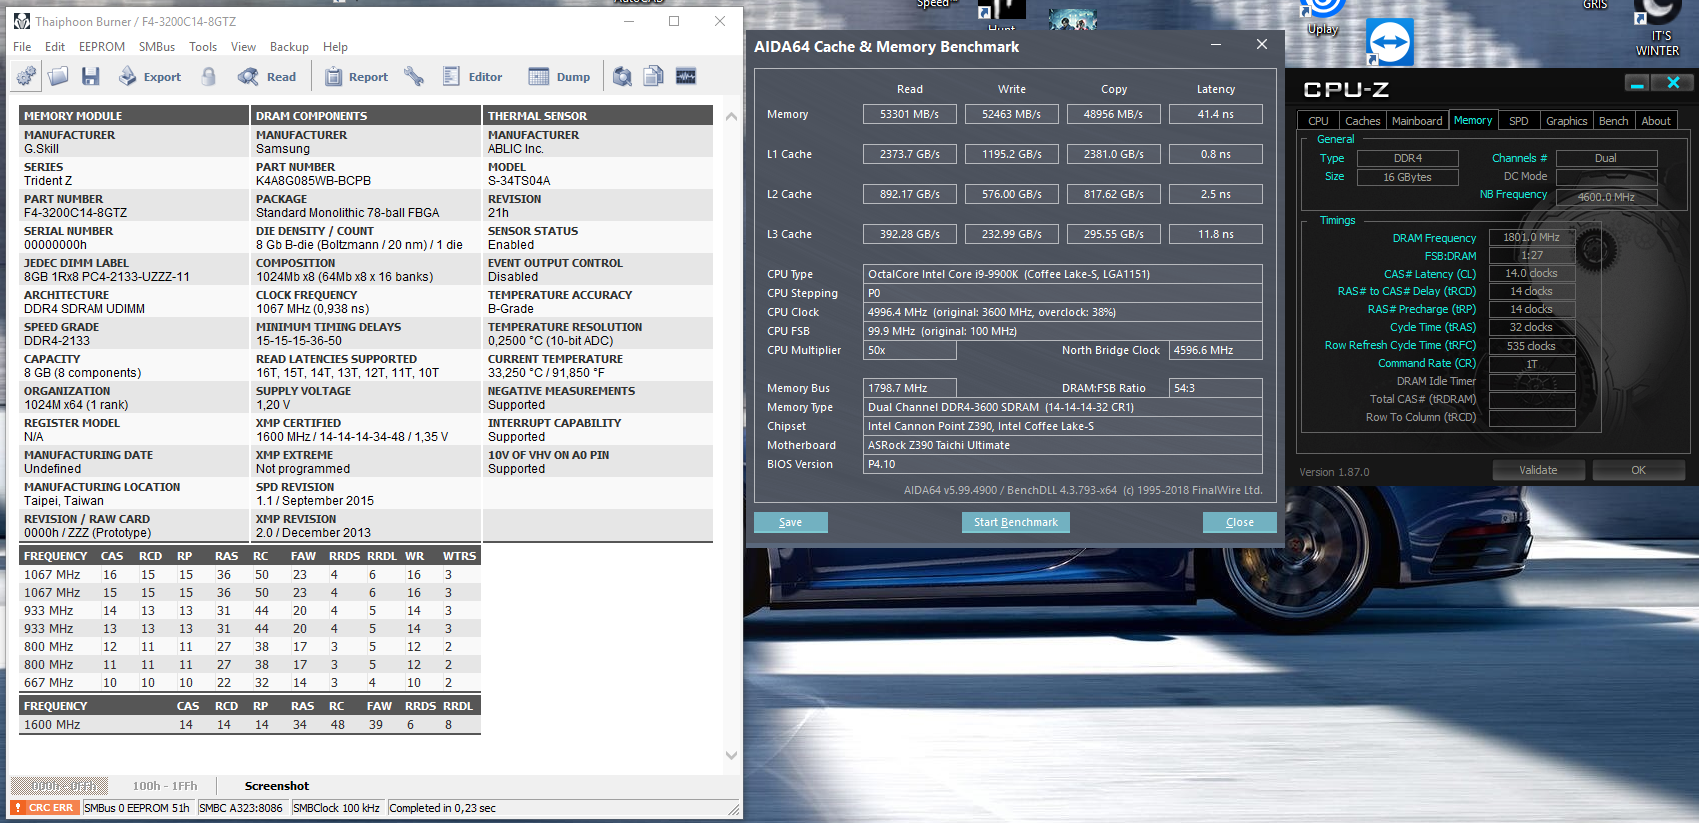Click the Screenshot button in Thaiphoon Burner
This screenshot has height=823, width=1699.
tap(277, 786)
